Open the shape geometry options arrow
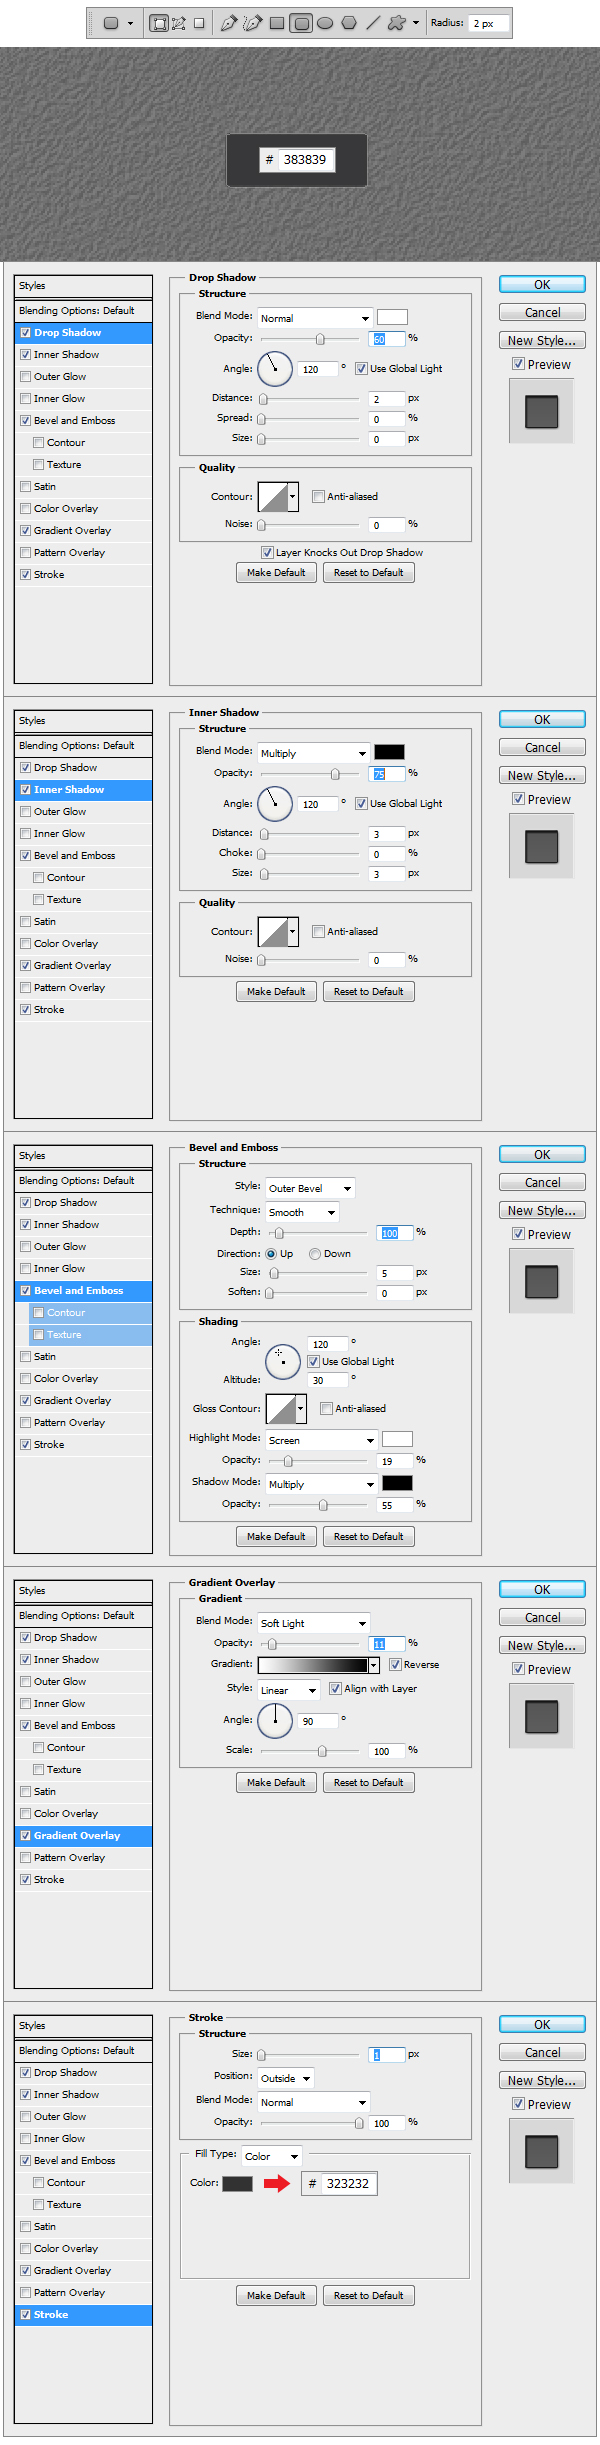Viewport: 600px width, 2445px height. pos(416,23)
